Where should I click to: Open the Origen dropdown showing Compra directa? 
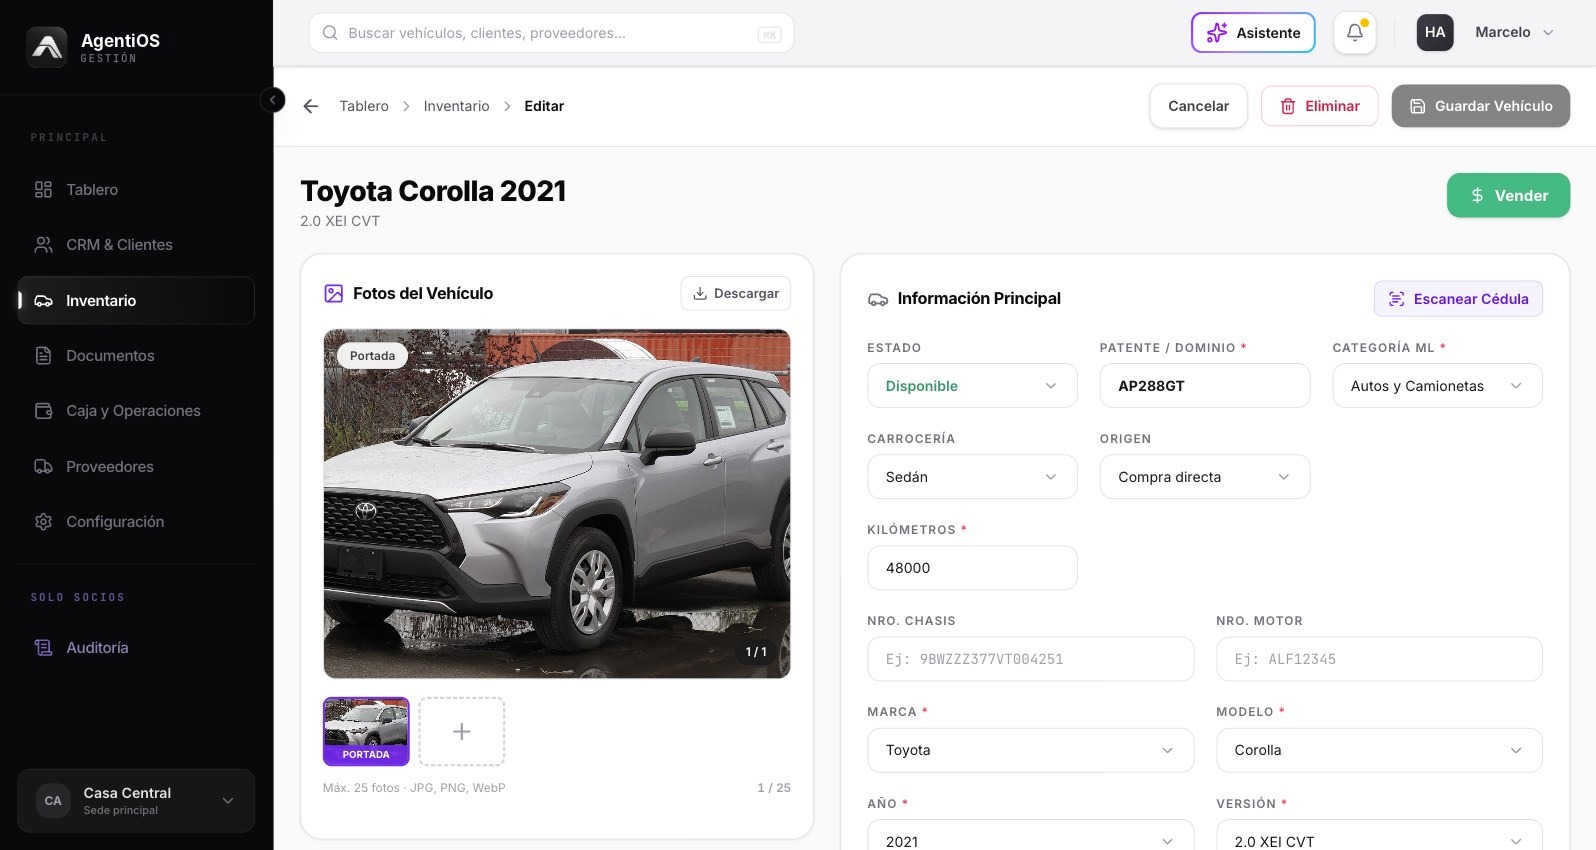coord(1204,477)
